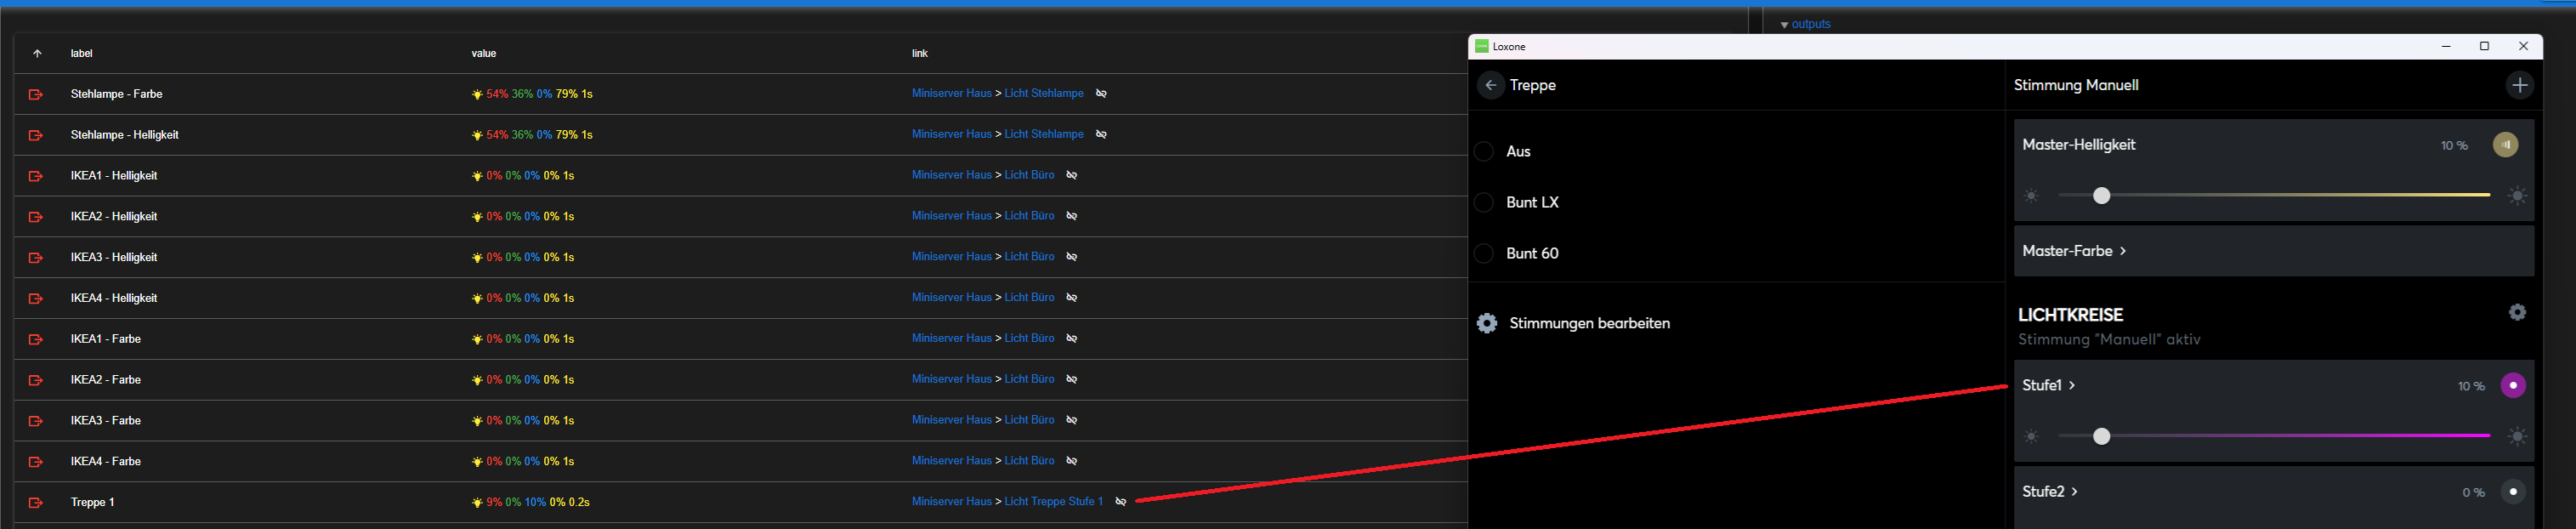This screenshot has width=2576, height=529.
Task: Click Treppe 1 value 9% 0% 10%
Action: tap(516, 503)
